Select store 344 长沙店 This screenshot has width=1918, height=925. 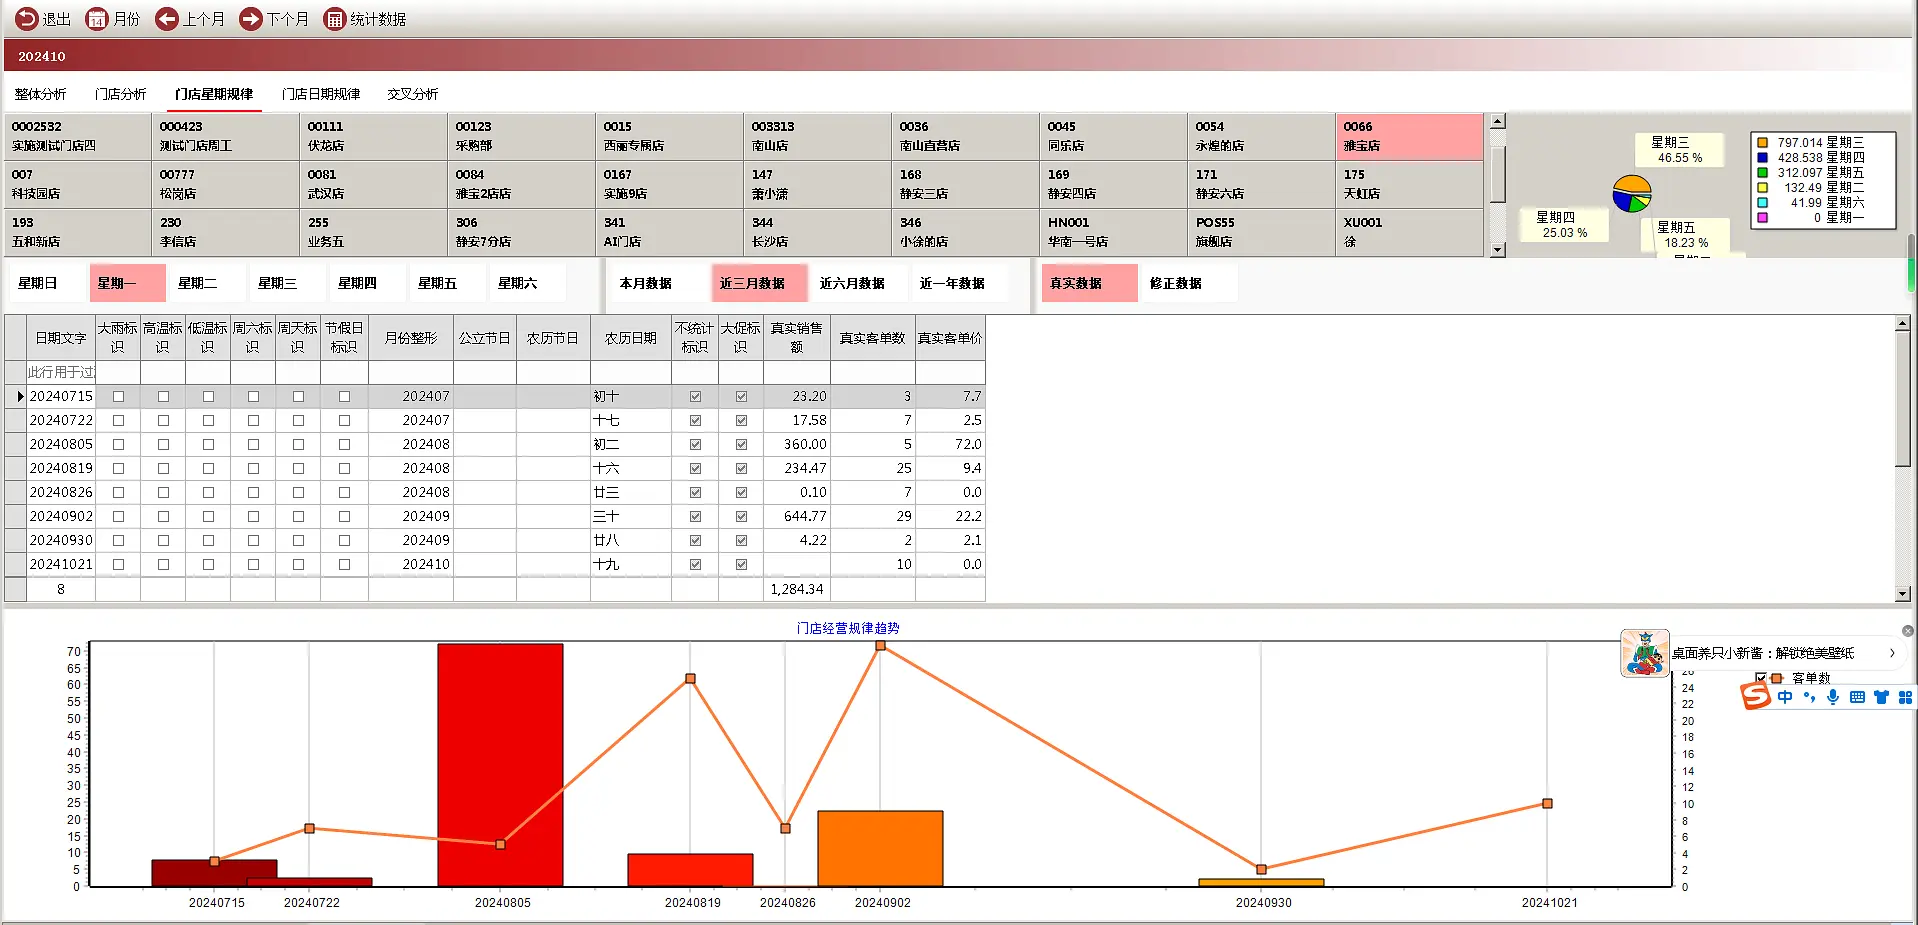(817, 232)
